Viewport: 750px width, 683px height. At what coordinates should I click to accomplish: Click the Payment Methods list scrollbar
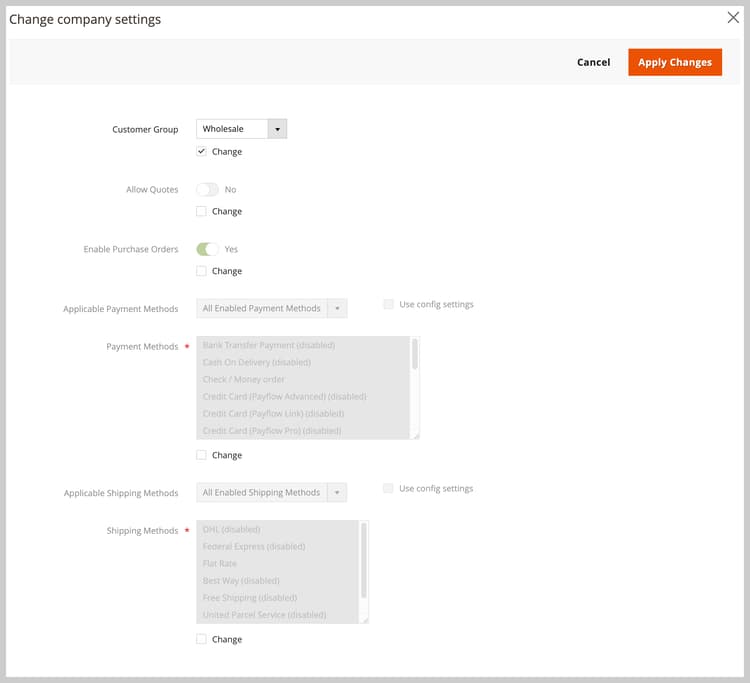pyautogui.click(x=415, y=354)
